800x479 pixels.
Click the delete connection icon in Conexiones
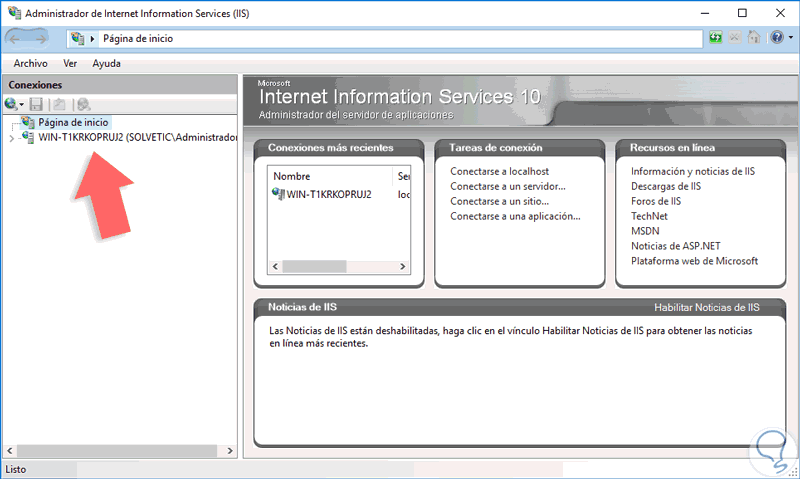[x=83, y=105]
